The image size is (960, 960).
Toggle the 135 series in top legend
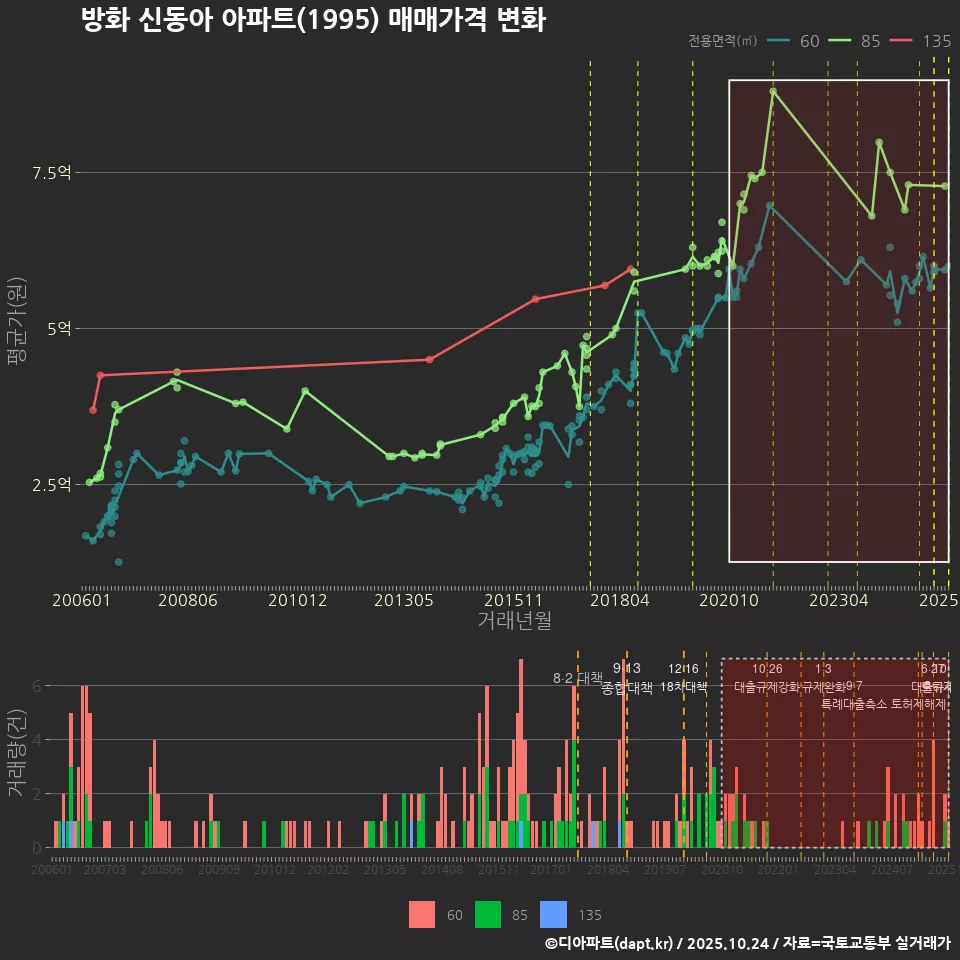922,41
